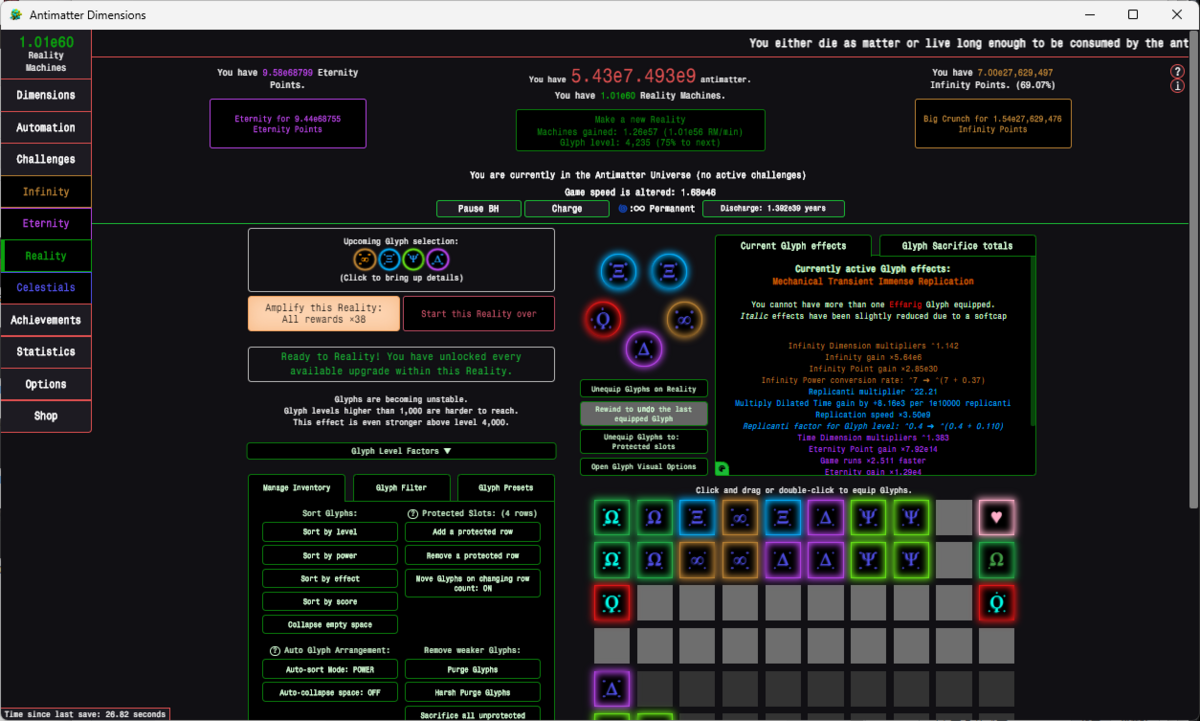Click the help icon beside Protected Slots
Image resolution: width=1200 pixels, height=721 pixels.
click(412, 513)
